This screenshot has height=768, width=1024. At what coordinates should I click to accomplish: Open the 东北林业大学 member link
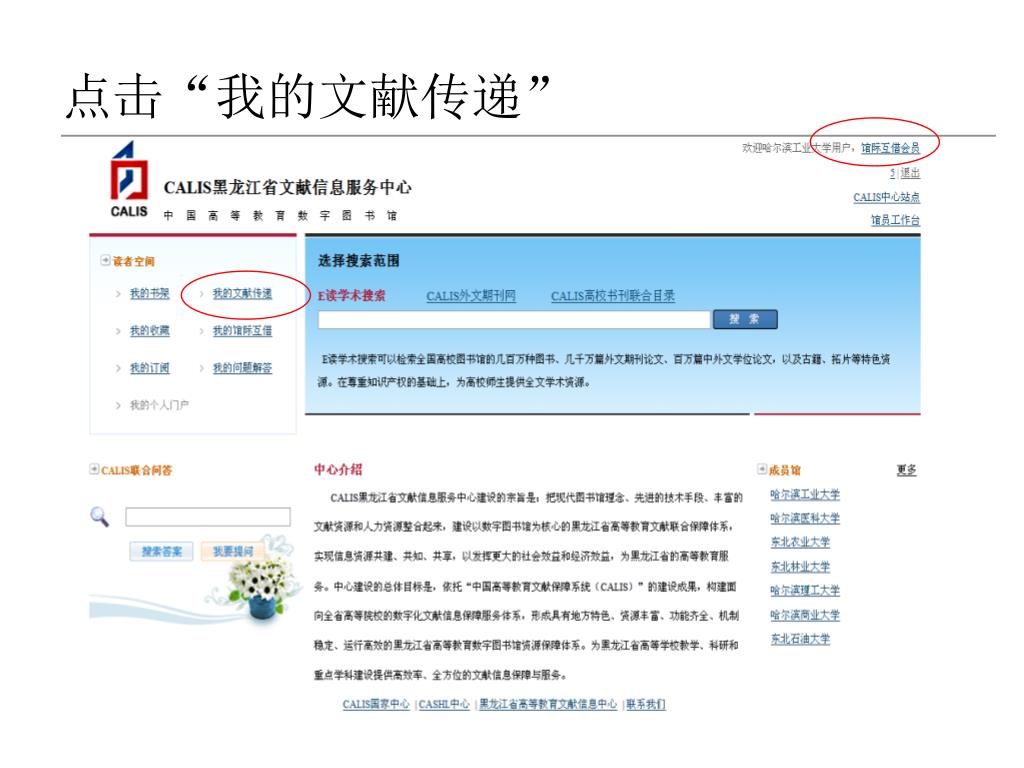pyautogui.click(x=800, y=566)
